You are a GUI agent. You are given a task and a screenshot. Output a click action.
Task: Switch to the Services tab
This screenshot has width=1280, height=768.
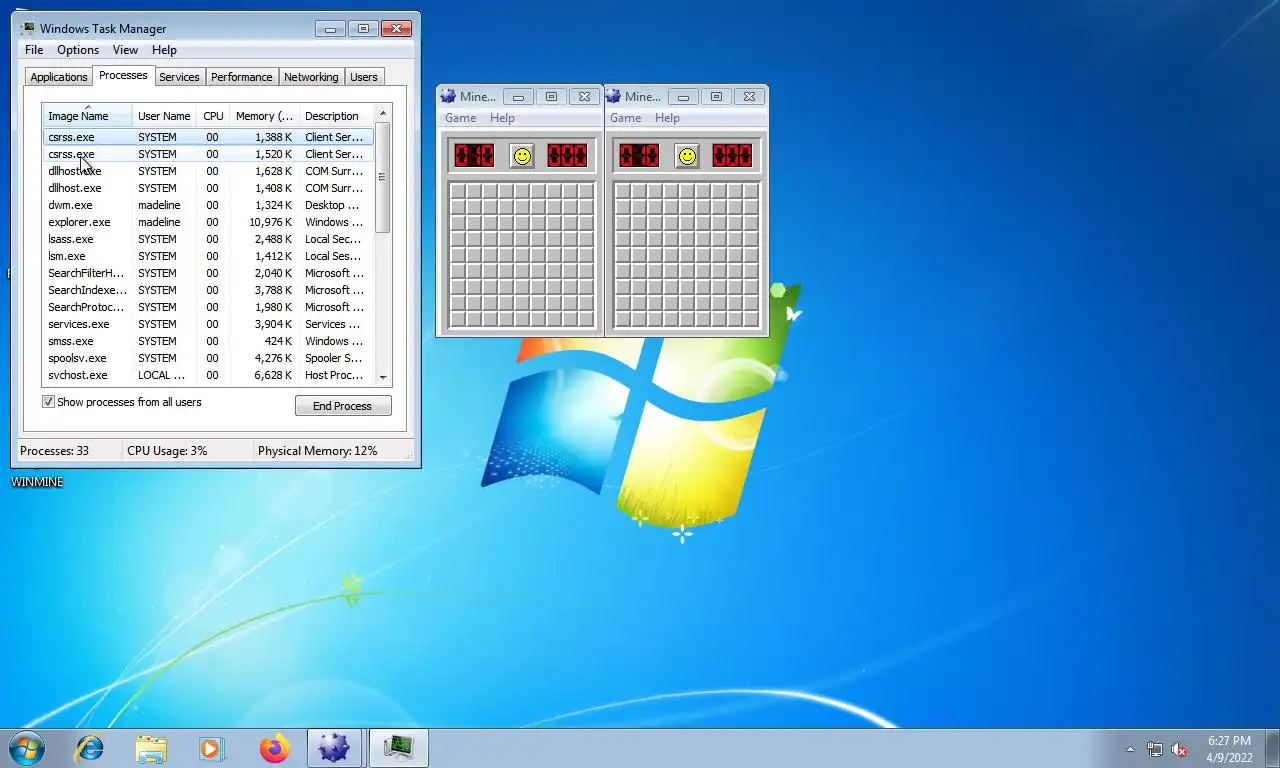(179, 77)
